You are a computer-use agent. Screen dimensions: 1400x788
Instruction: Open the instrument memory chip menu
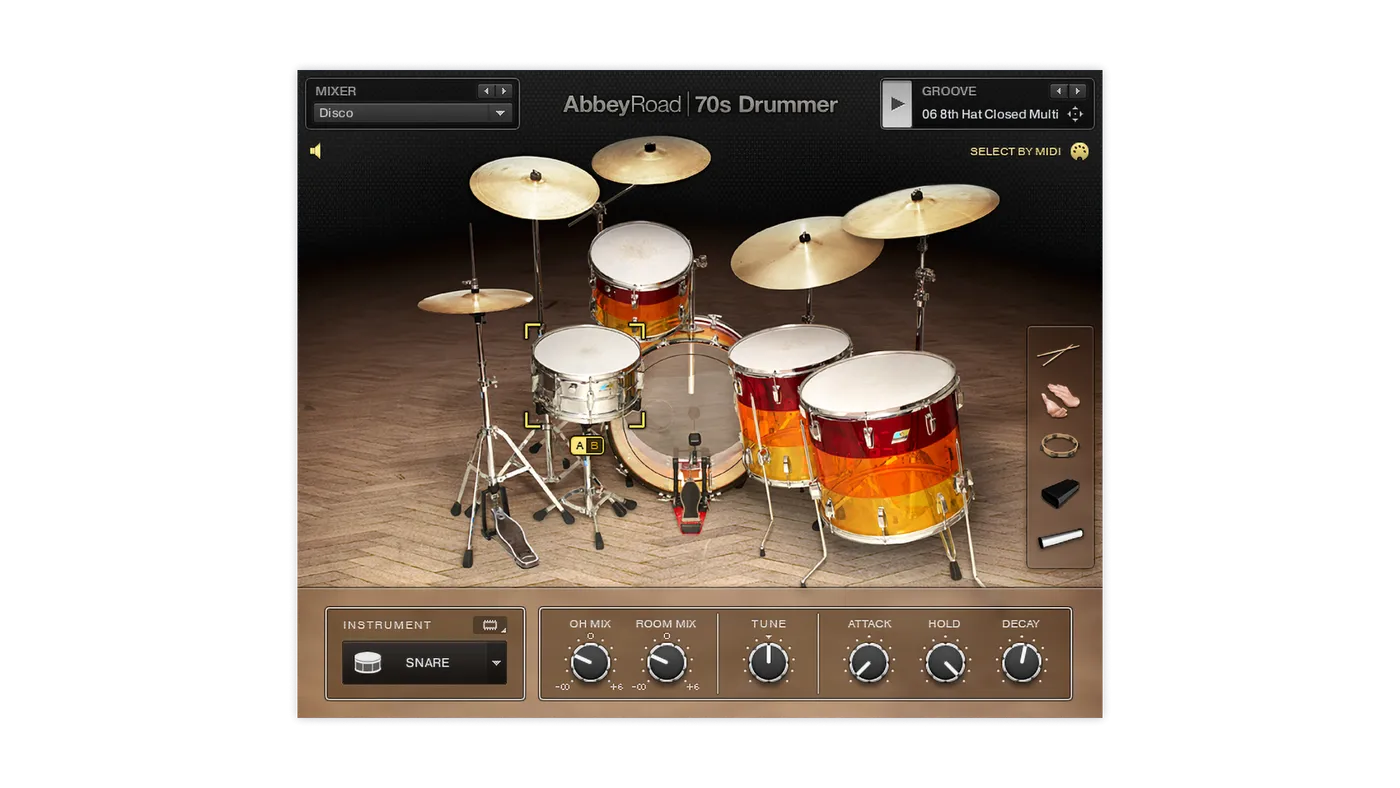click(x=490, y=625)
